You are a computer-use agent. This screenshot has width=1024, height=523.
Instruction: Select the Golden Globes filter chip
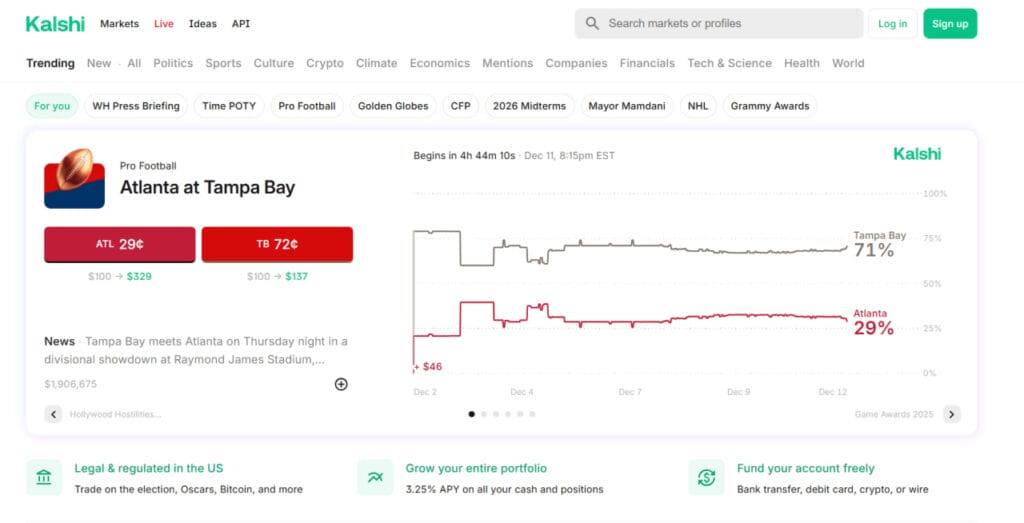point(393,106)
